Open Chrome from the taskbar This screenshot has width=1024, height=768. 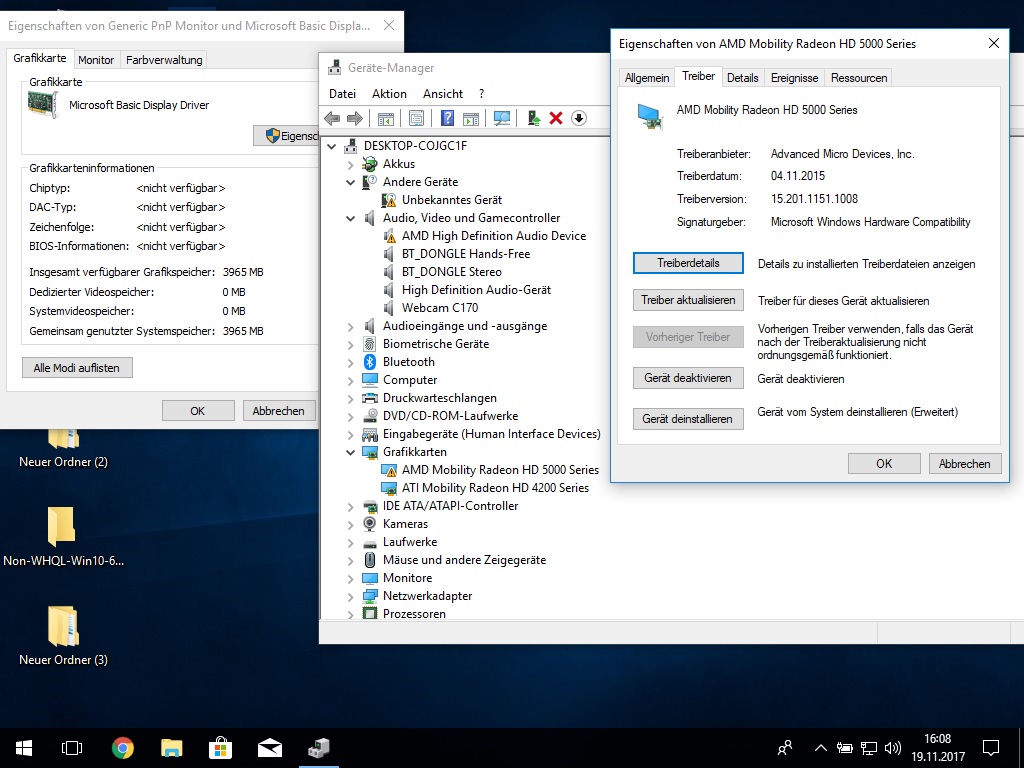[x=123, y=748]
